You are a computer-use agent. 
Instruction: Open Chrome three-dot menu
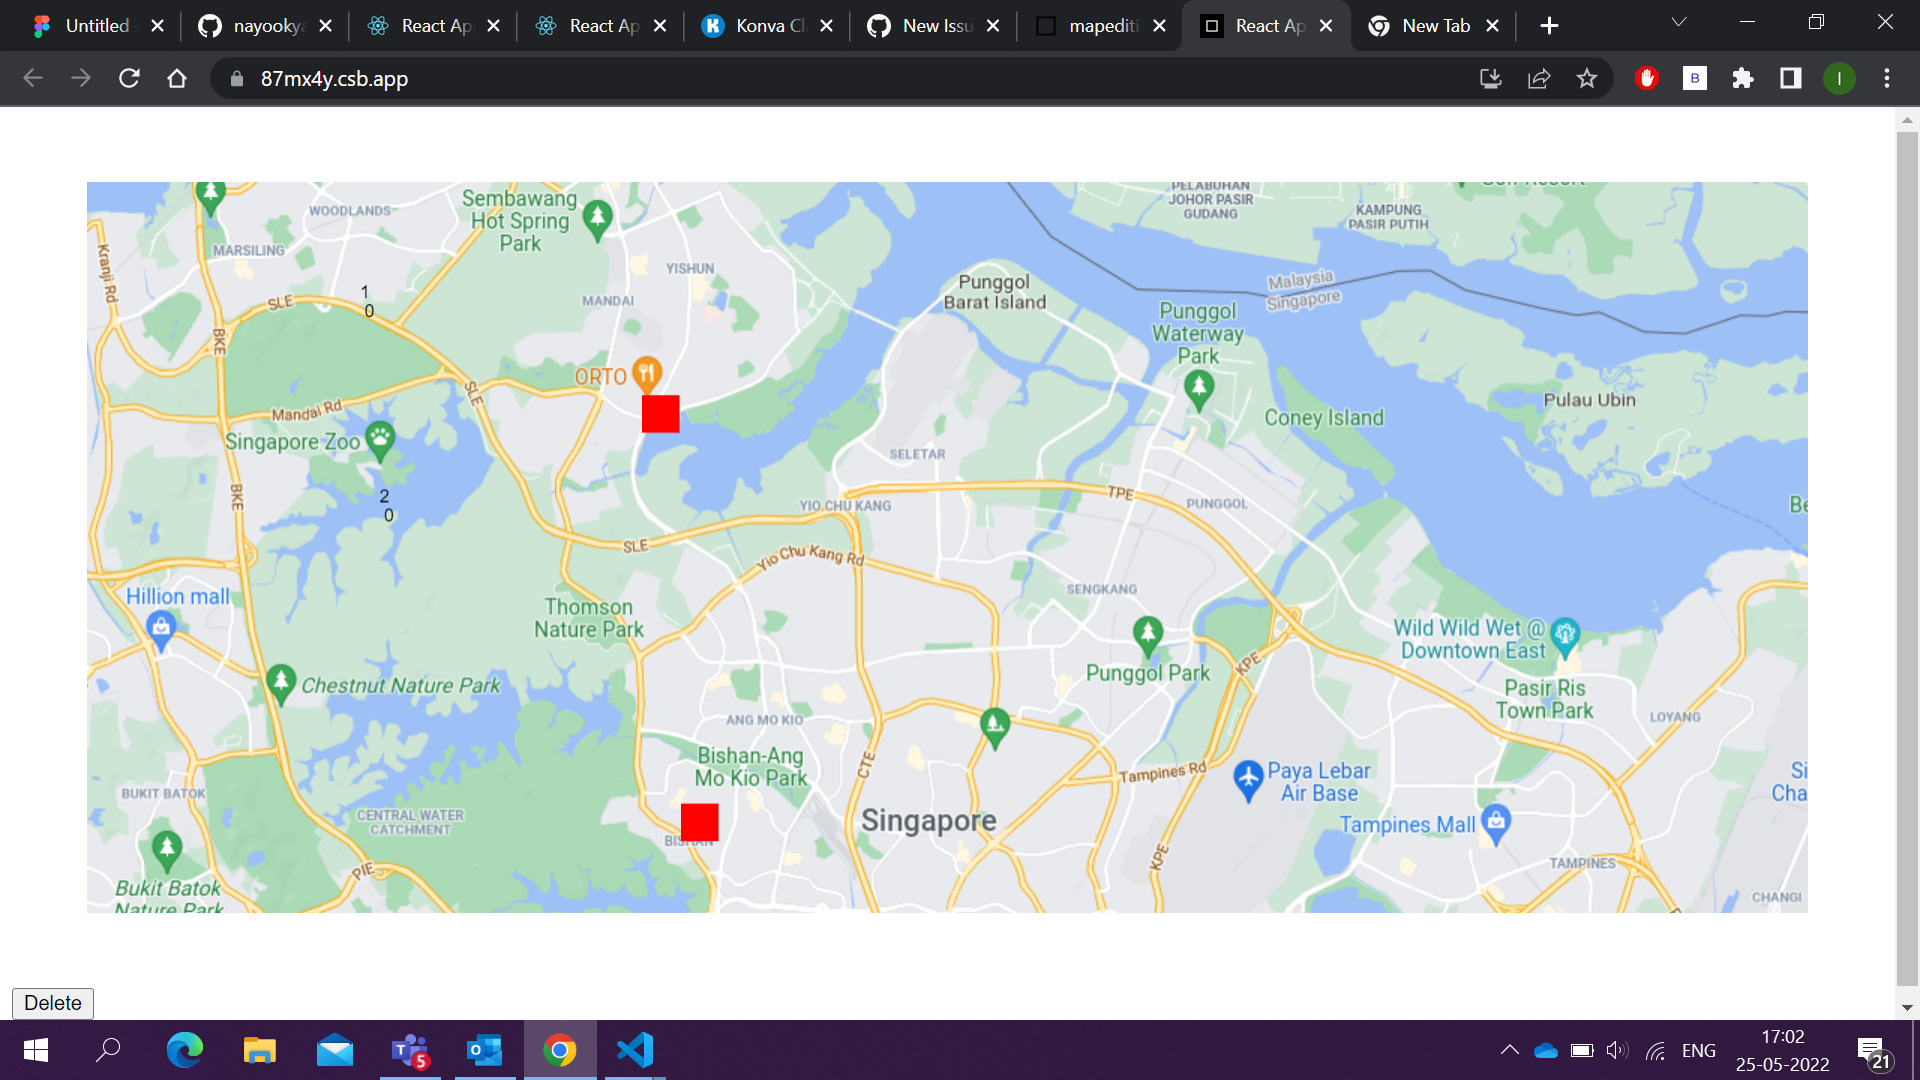(x=1887, y=78)
